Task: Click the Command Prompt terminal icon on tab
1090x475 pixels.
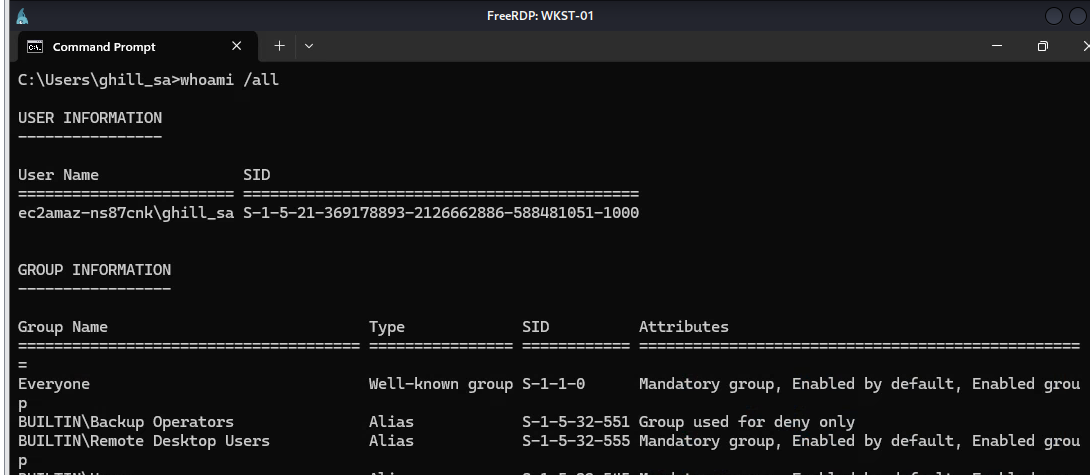Action: pos(34,46)
